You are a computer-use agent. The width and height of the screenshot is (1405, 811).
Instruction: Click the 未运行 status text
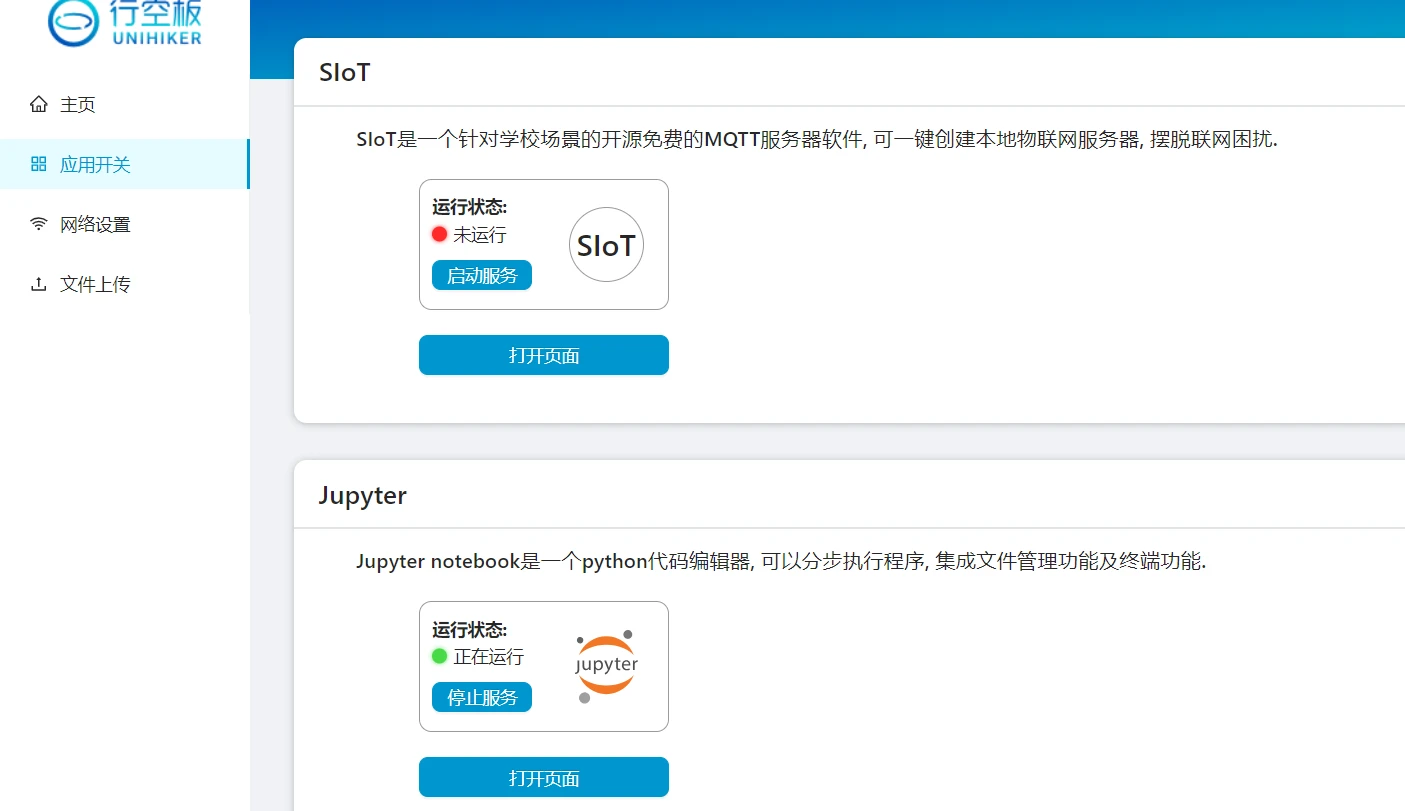click(480, 235)
